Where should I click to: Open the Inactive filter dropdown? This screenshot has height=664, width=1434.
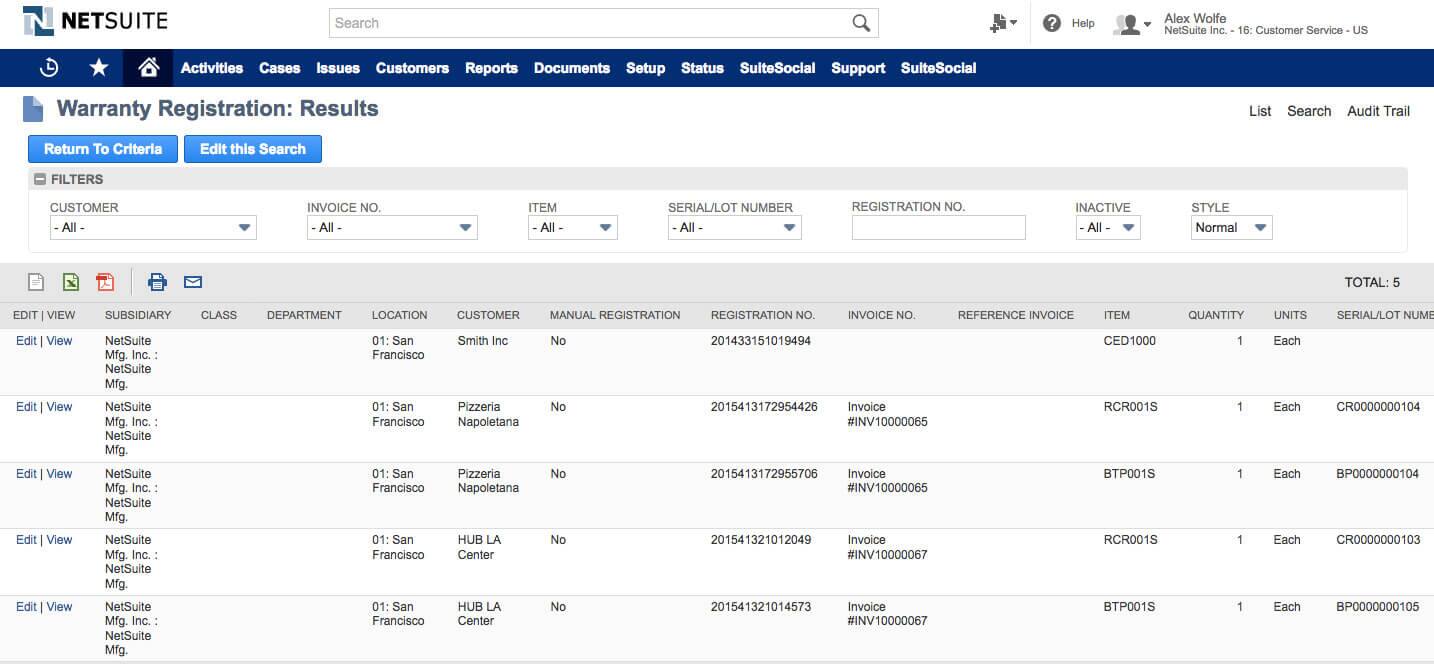[x=1108, y=228]
